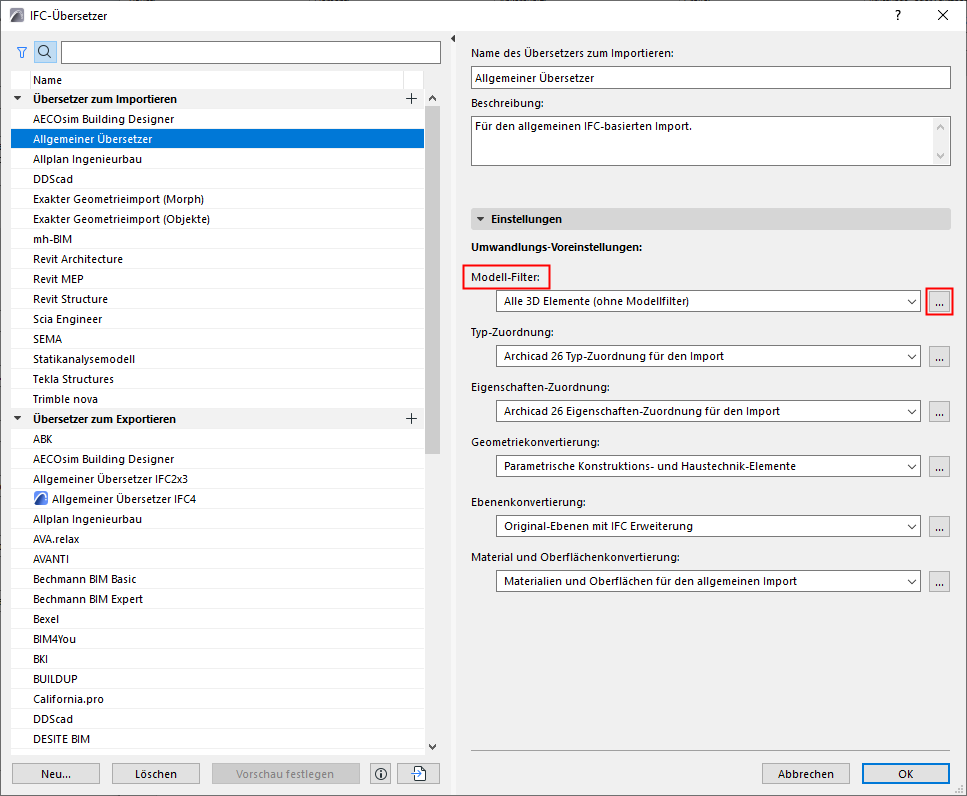Open Eigenschaften-Zuordnung options ellipsis button

(x=939, y=411)
